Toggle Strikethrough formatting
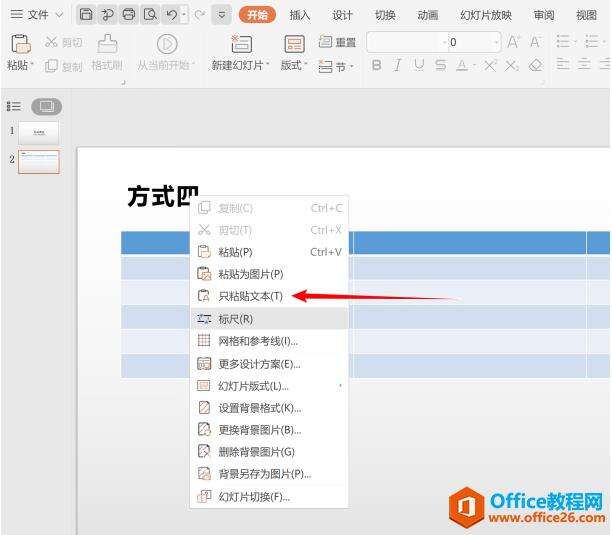Viewport: 612px width, 535px height. pos(440,65)
